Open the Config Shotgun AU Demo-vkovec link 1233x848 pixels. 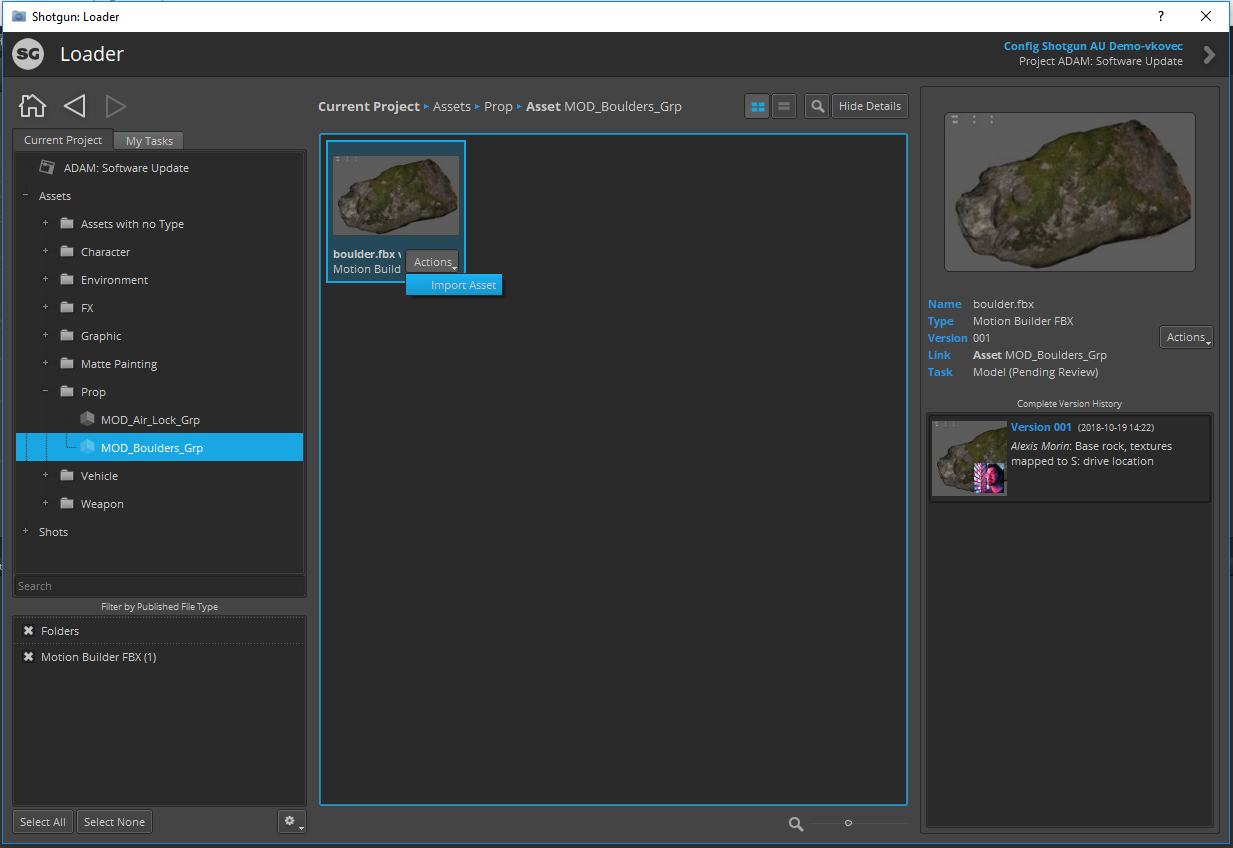click(x=1092, y=45)
